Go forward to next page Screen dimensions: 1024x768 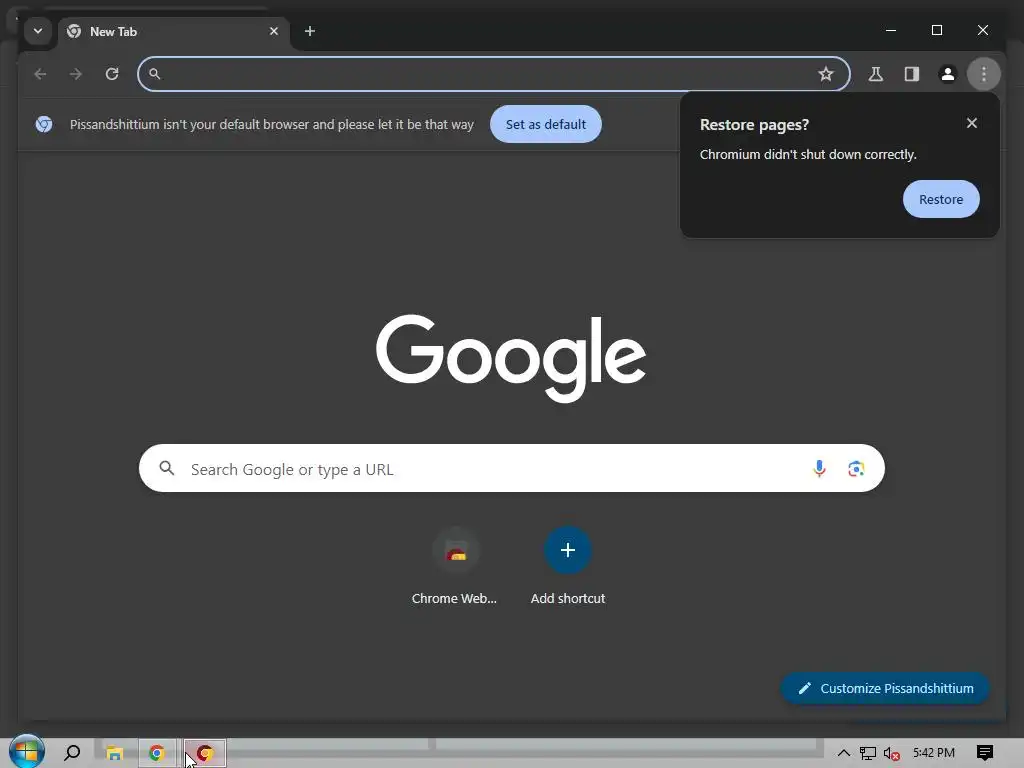click(x=76, y=74)
